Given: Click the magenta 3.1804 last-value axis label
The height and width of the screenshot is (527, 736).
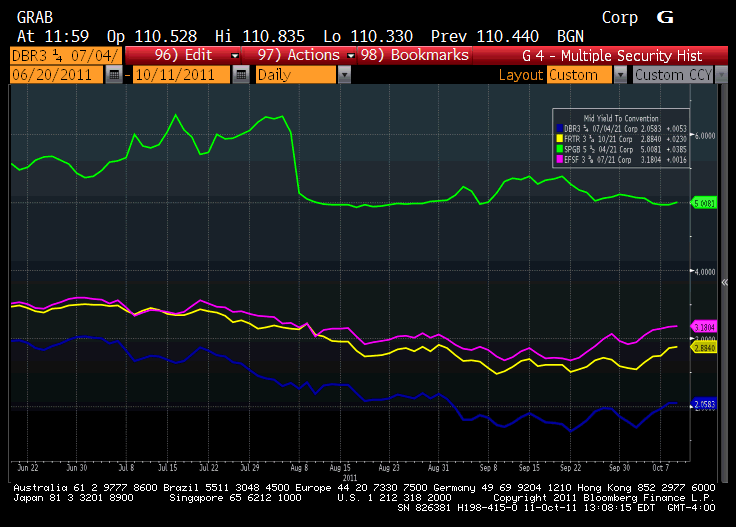Looking at the screenshot, I should point(704,327).
